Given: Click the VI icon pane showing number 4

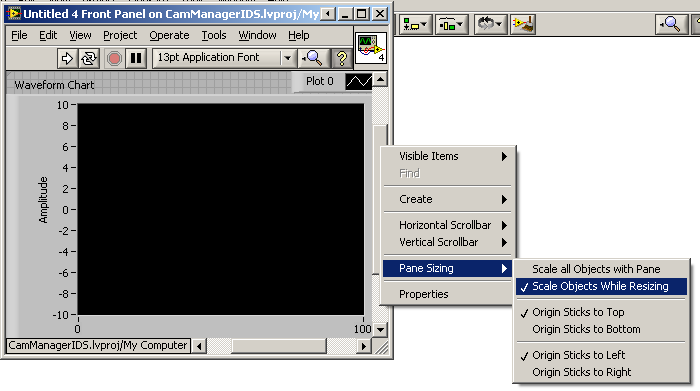Looking at the screenshot, I should click(371, 48).
